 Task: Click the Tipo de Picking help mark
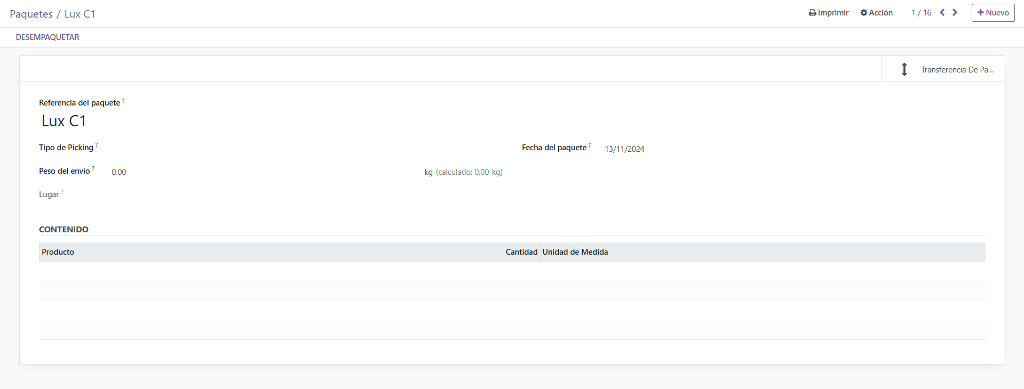click(x=97, y=145)
